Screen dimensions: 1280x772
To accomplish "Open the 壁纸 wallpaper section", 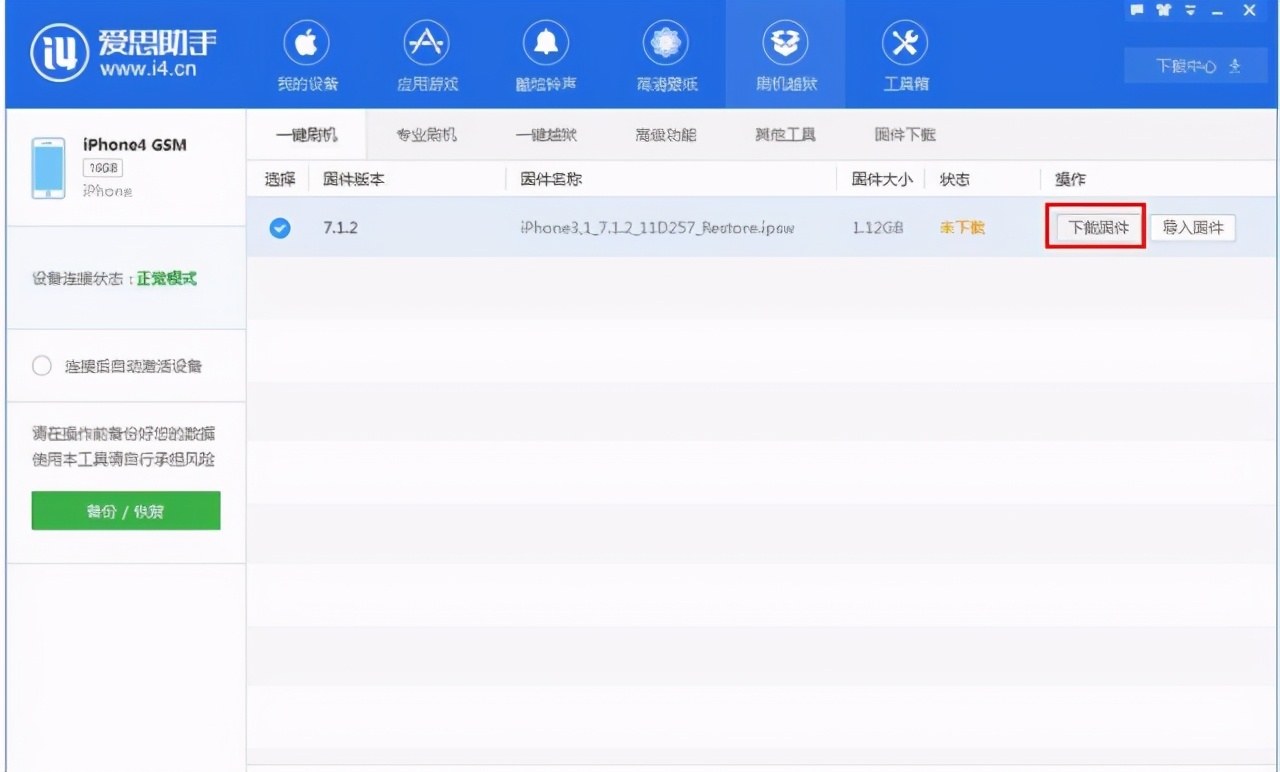I will [666, 55].
